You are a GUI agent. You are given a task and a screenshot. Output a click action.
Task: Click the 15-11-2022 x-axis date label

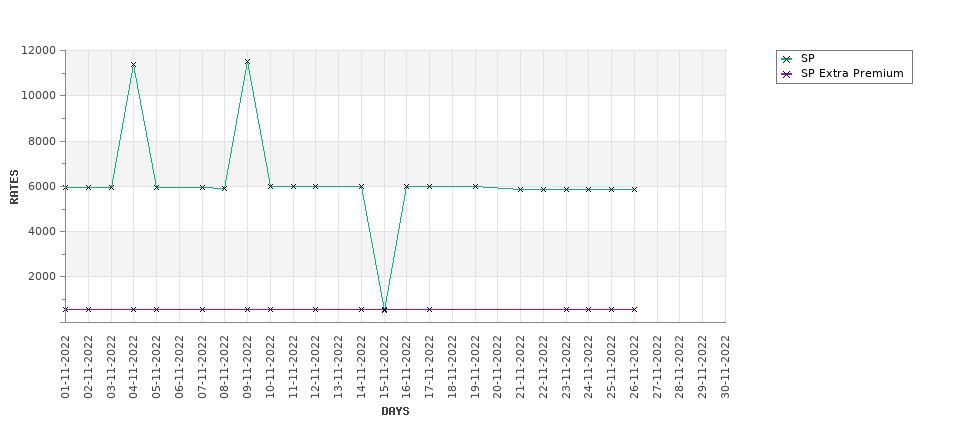(x=384, y=367)
